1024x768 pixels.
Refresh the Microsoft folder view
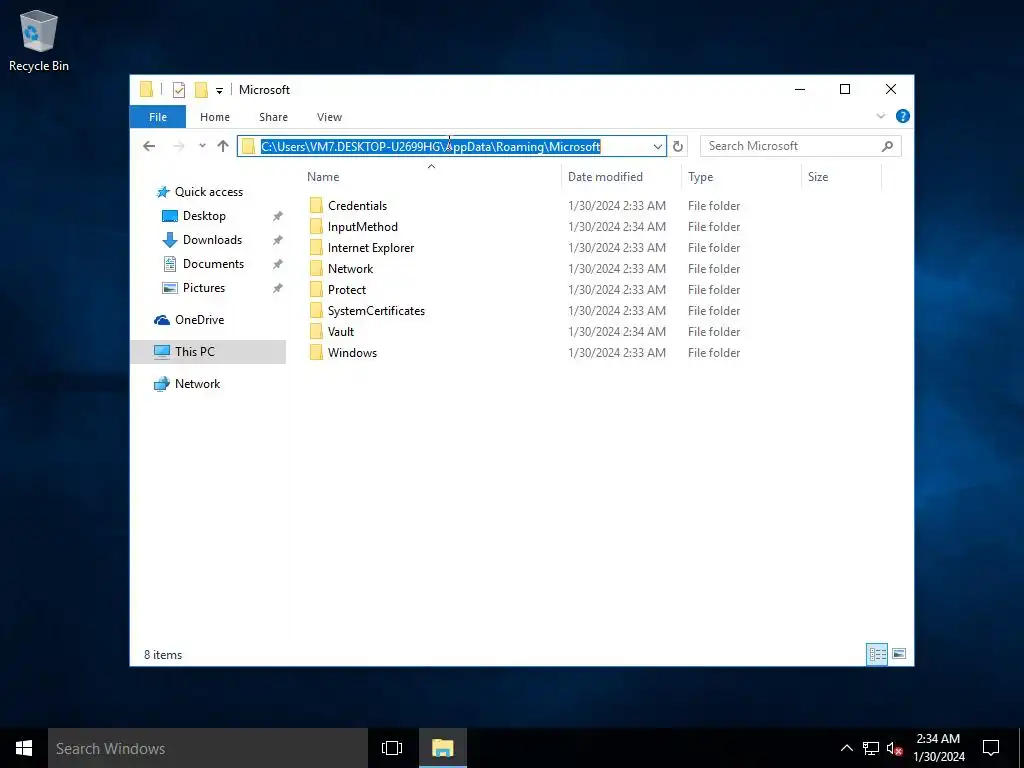coord(678,146)
